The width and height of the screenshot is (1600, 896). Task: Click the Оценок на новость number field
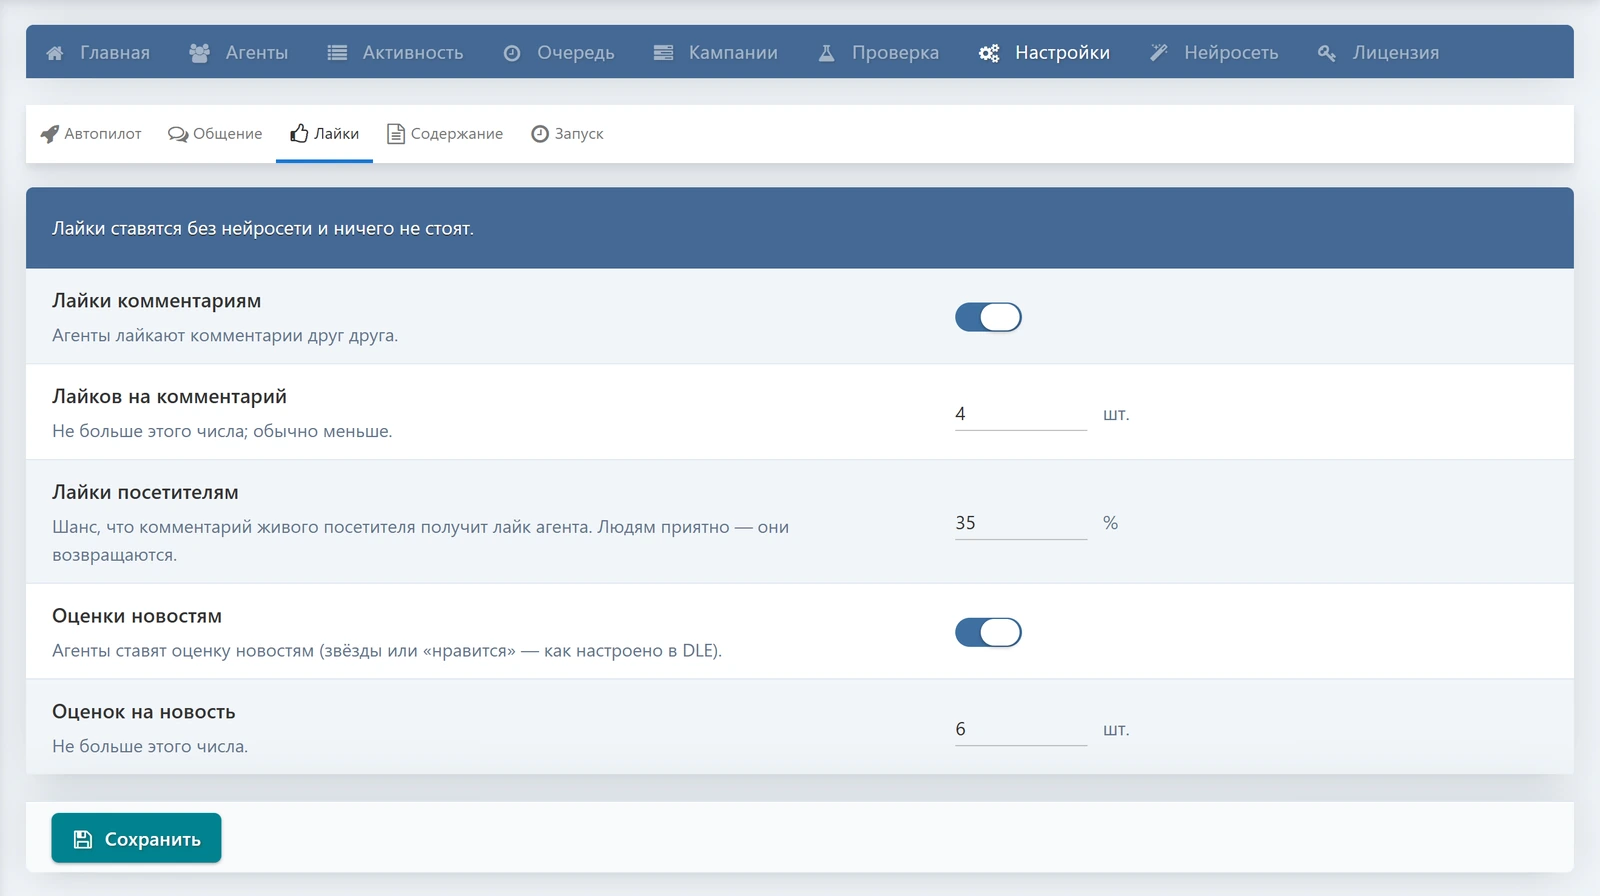pos(1021,729)
